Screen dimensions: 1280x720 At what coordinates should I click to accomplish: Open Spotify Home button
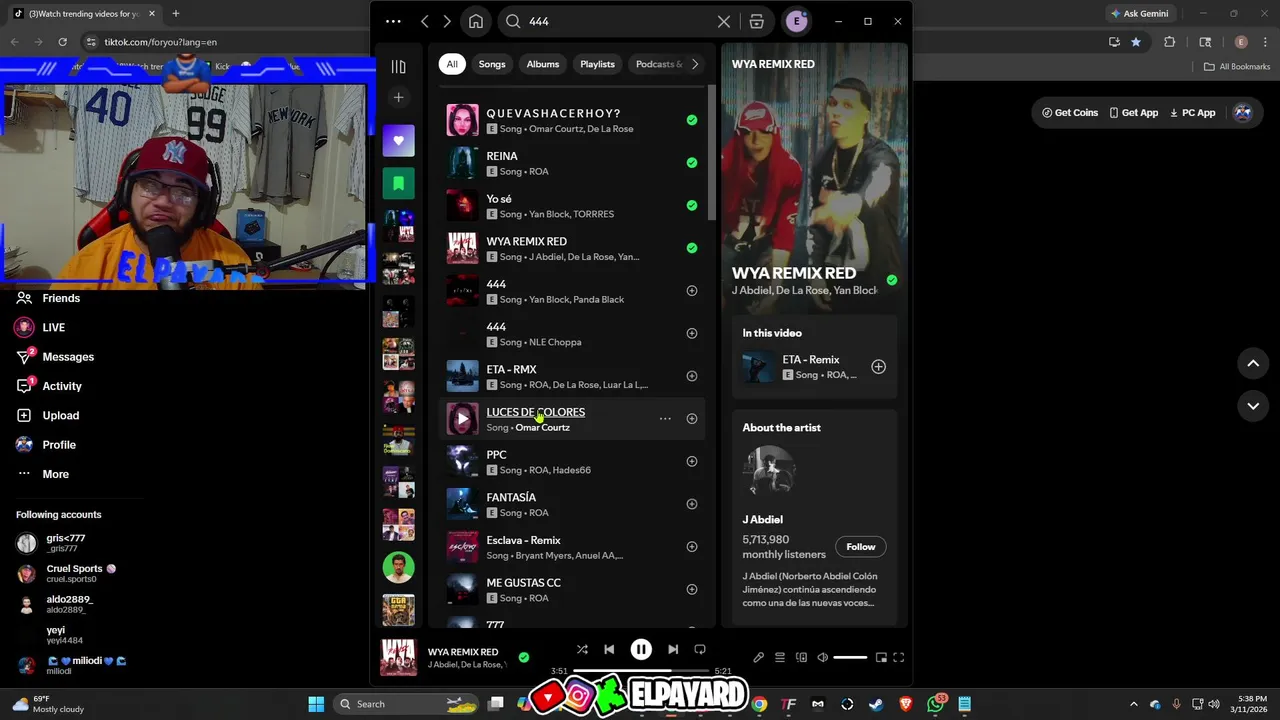click(x=476, y=21)
